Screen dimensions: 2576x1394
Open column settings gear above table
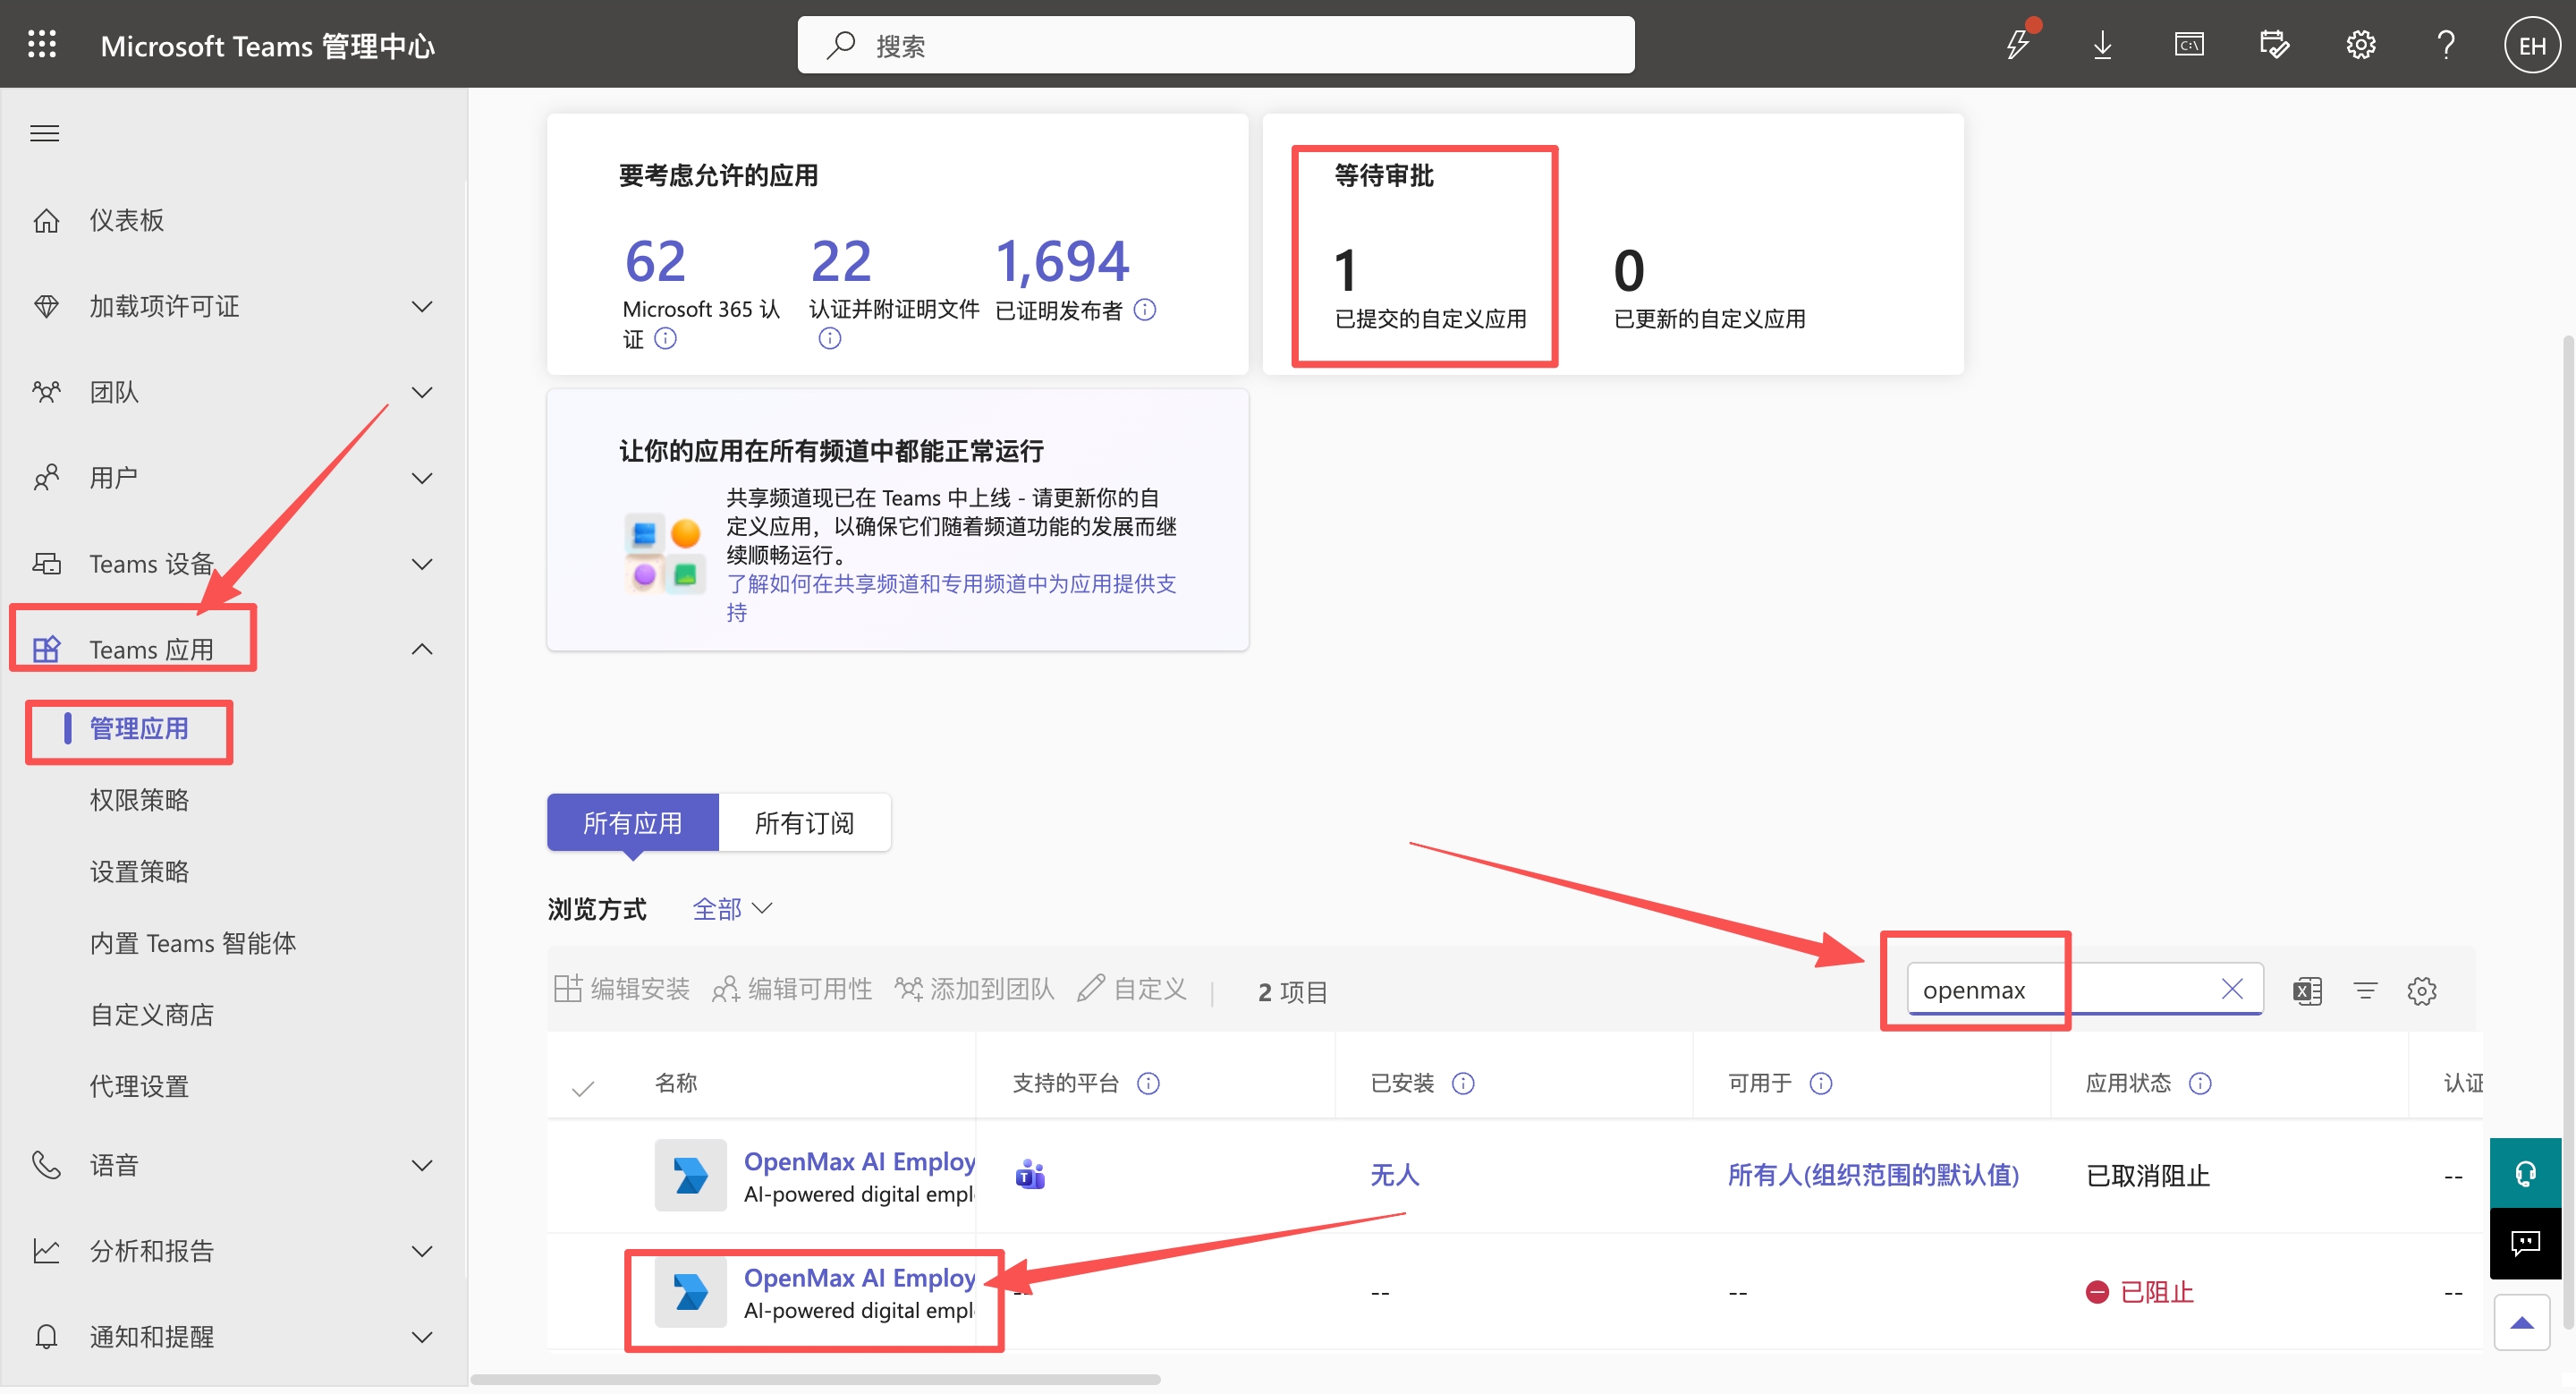tap(2421, 990)
